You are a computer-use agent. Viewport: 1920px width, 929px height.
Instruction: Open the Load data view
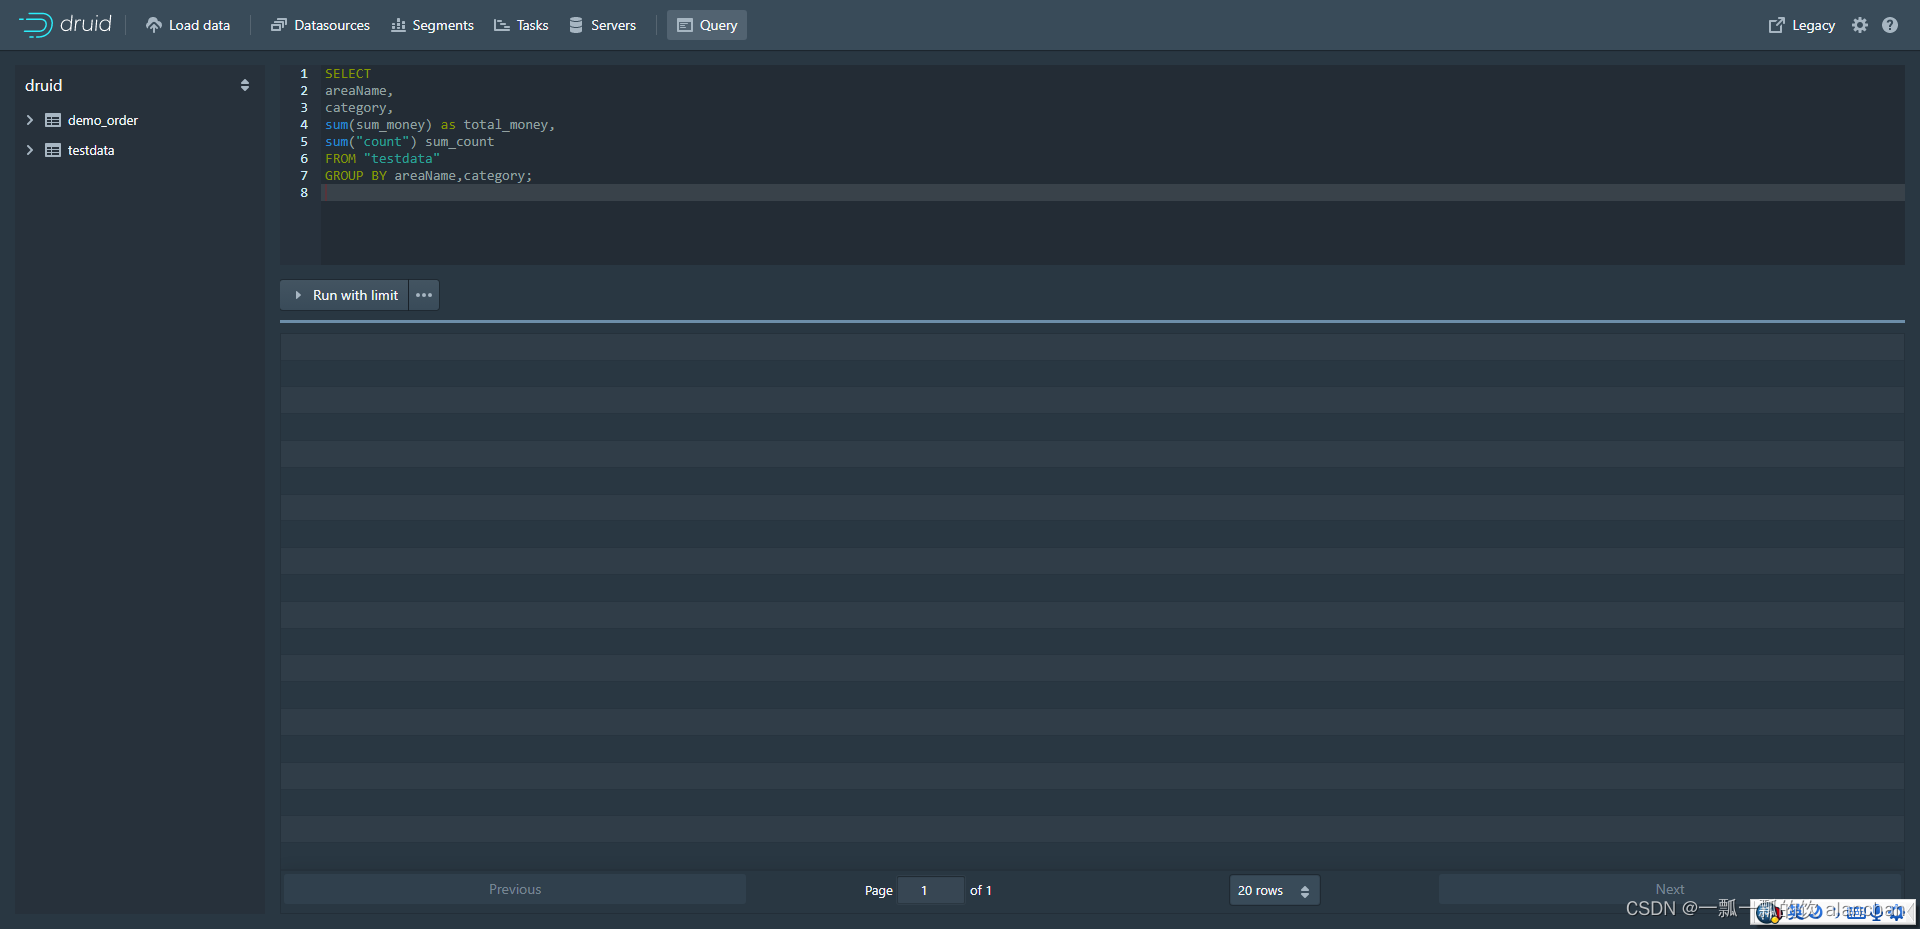click(188, 25)
